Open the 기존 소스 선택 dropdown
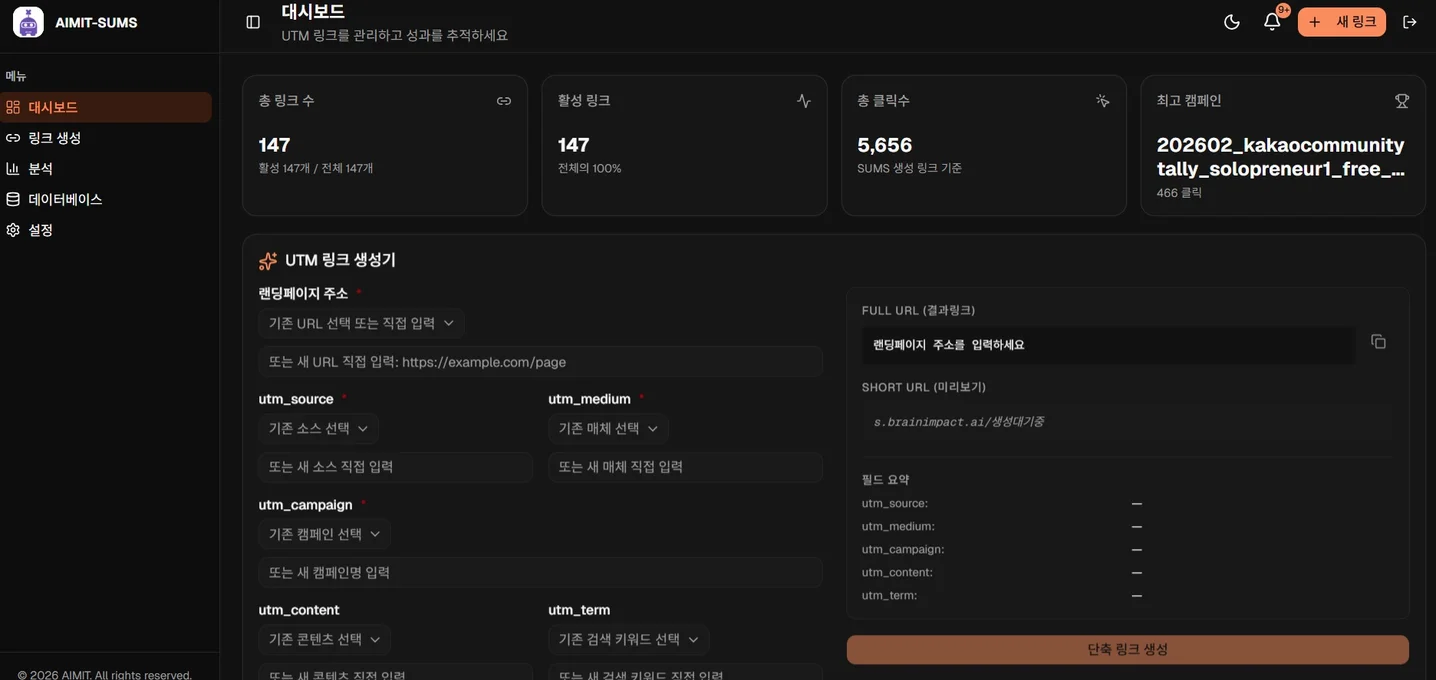The image size is (1436, 680). 318,428
